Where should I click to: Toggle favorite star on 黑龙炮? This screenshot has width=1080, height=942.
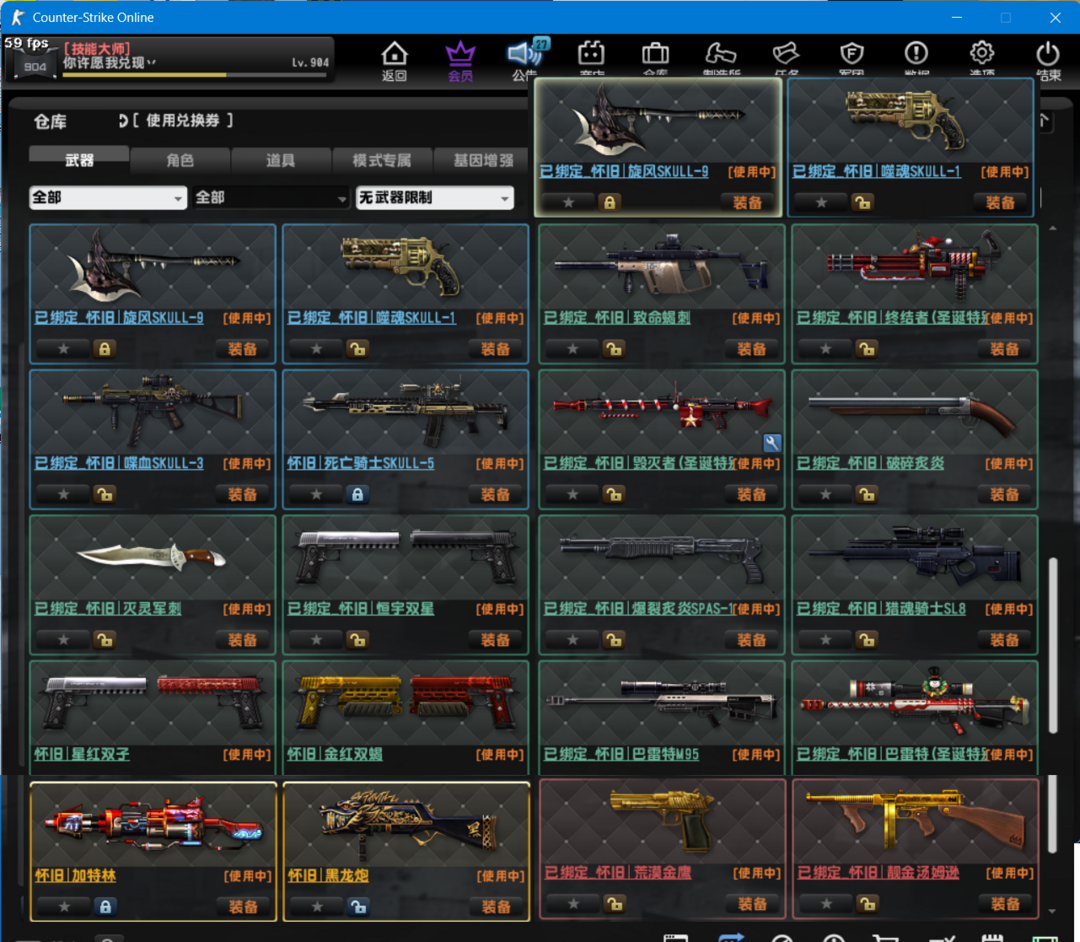click(317, 907)
